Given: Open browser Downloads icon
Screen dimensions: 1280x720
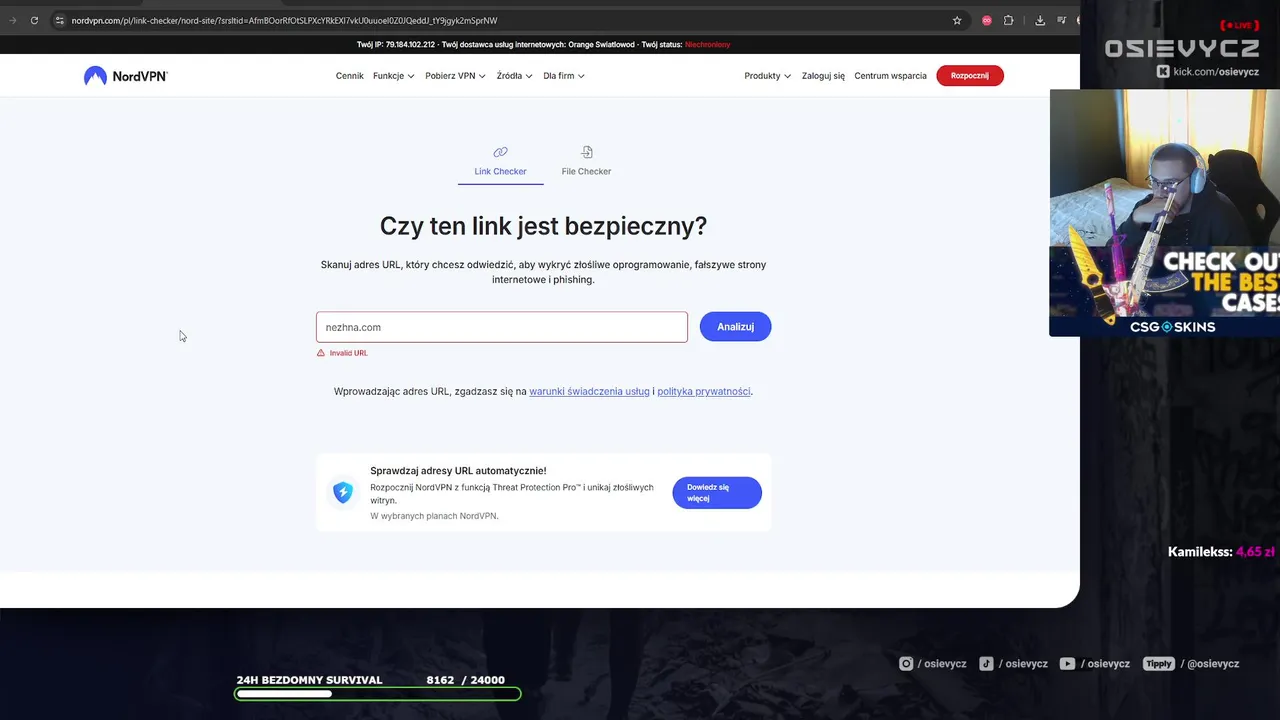Looking at the screenshot, I should pos(1040,20).
